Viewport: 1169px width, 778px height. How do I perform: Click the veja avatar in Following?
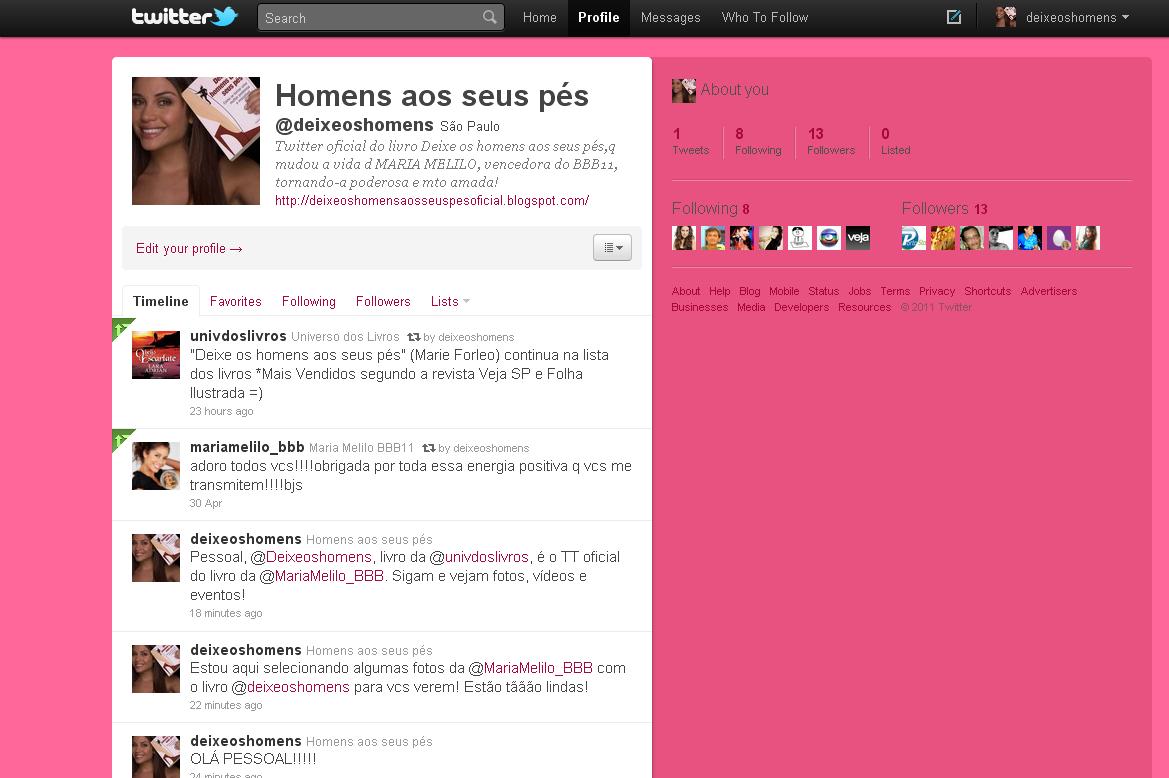[x=858, y=238]
